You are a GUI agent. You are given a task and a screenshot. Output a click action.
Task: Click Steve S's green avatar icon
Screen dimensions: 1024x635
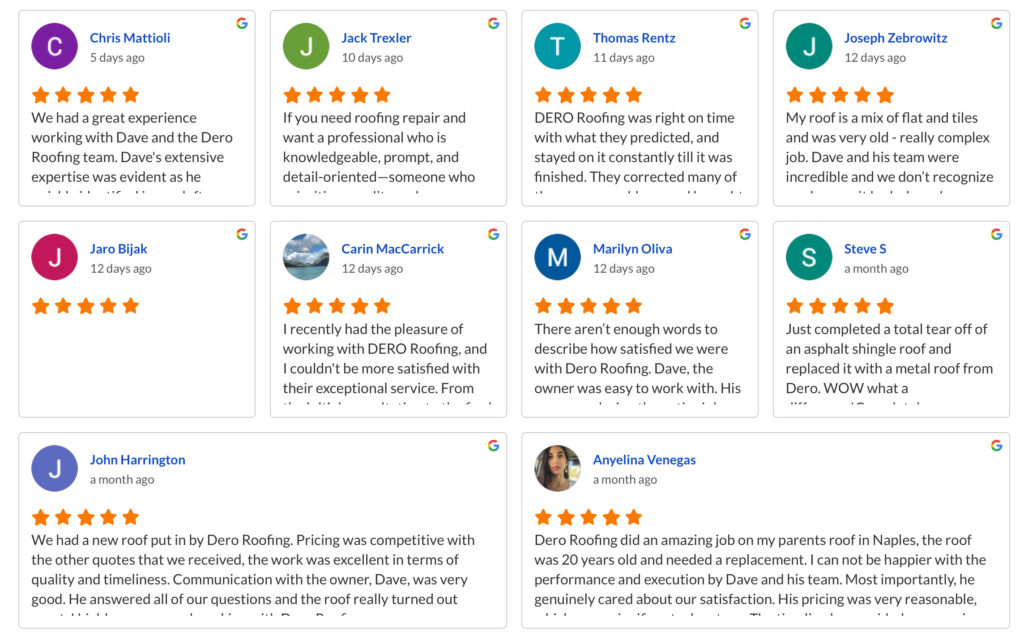coord(809,257)
